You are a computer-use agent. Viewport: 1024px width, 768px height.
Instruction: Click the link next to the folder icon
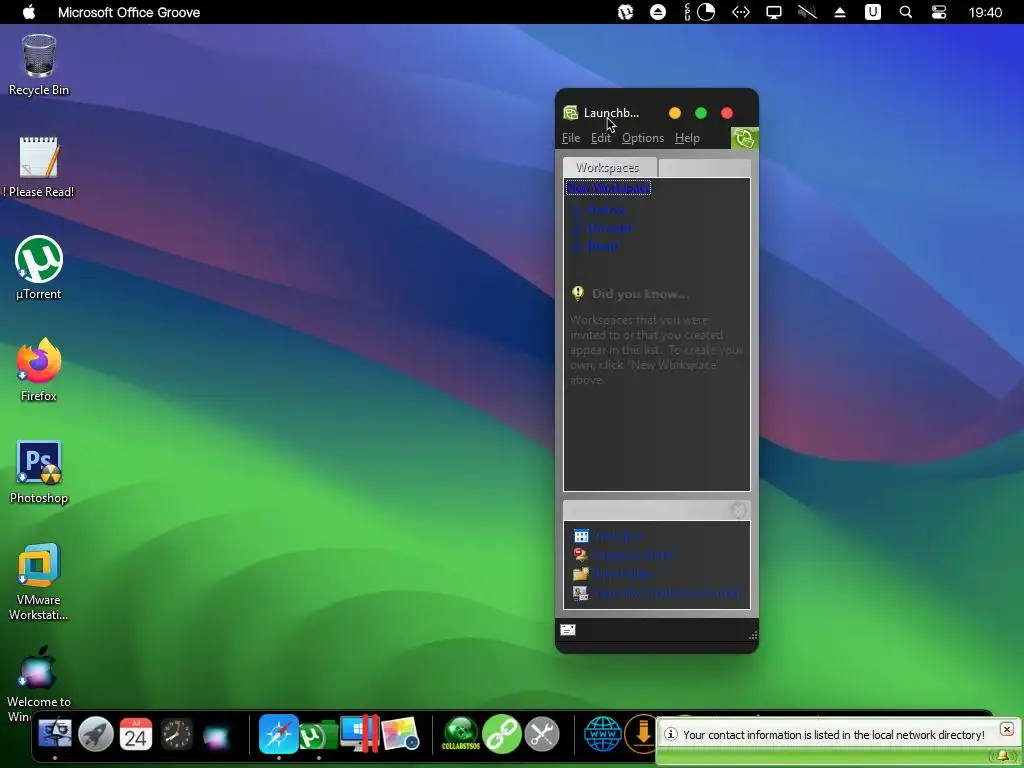click(x=624, y=574)
